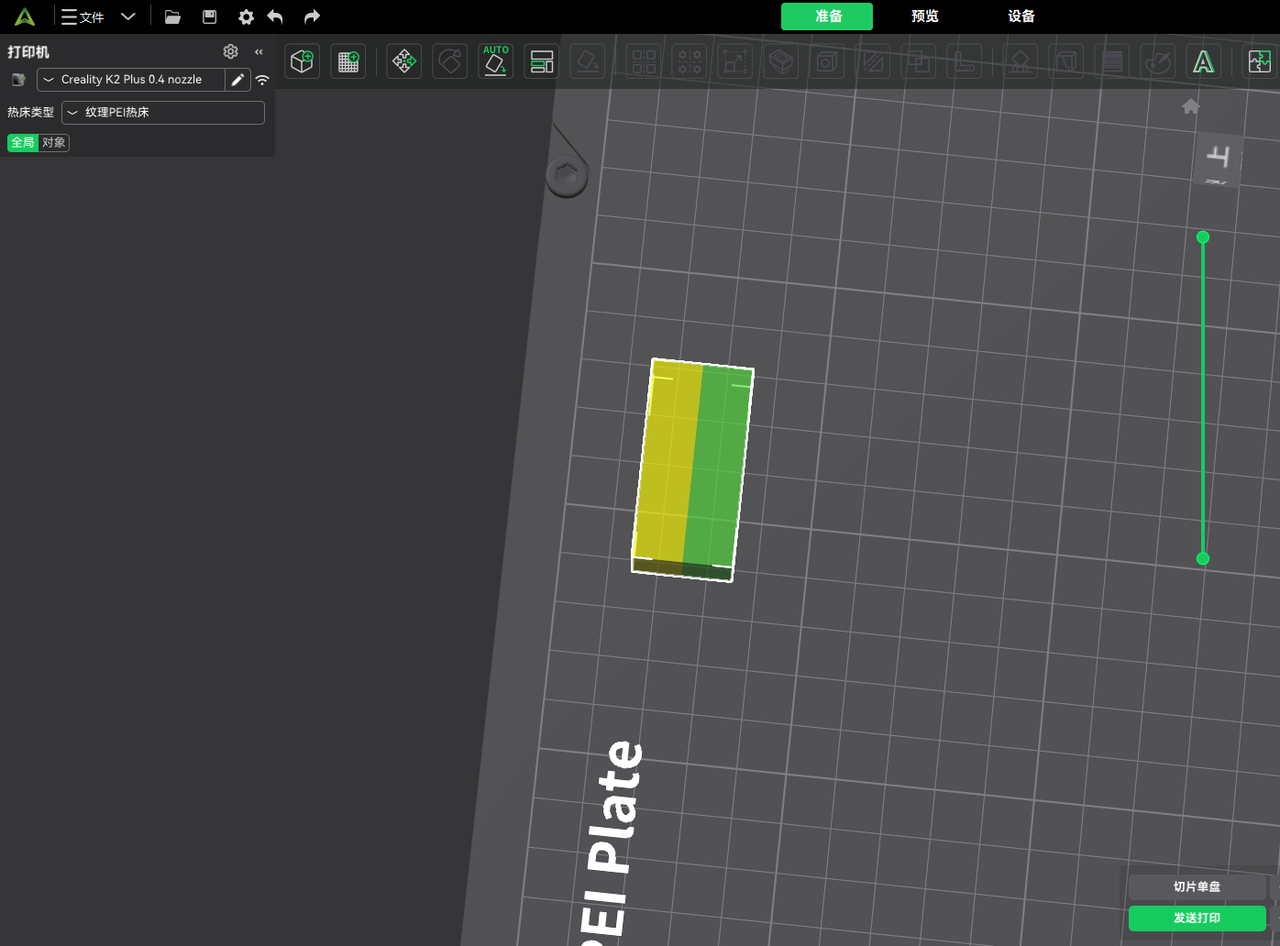
Task: Click the Wi-Fi printer connection icon
Action: click(x=262, y=80)
